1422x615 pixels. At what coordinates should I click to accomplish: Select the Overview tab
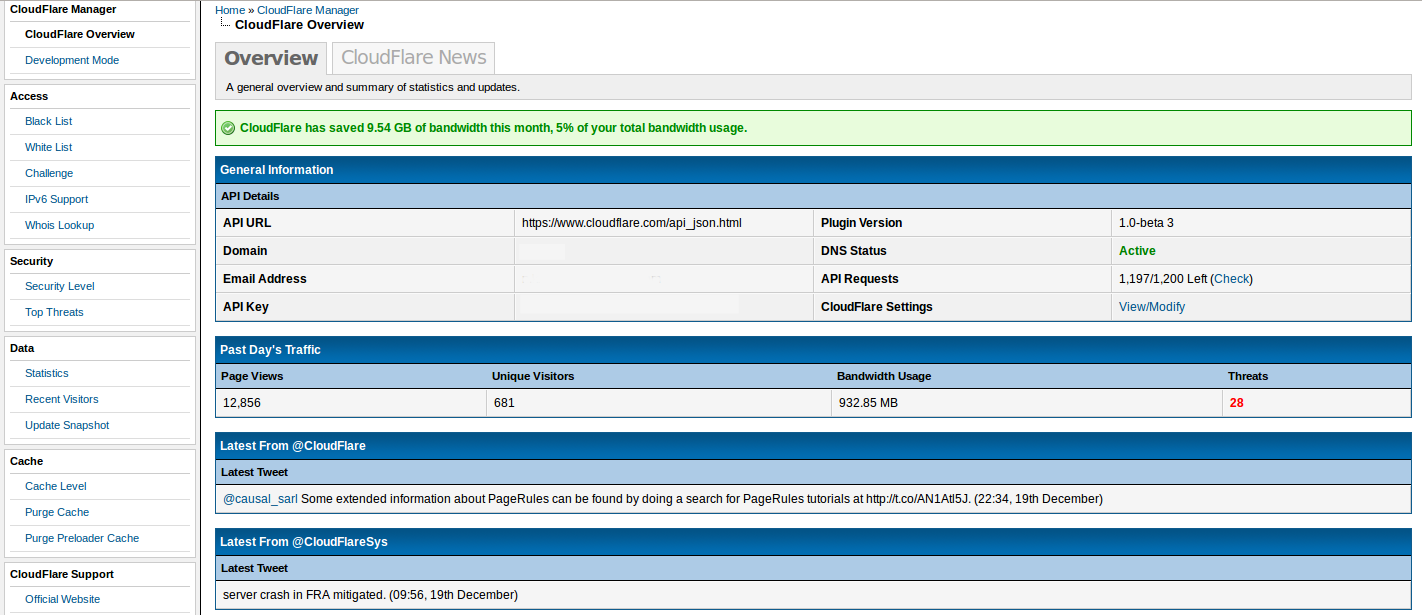(x=271, y=58)
